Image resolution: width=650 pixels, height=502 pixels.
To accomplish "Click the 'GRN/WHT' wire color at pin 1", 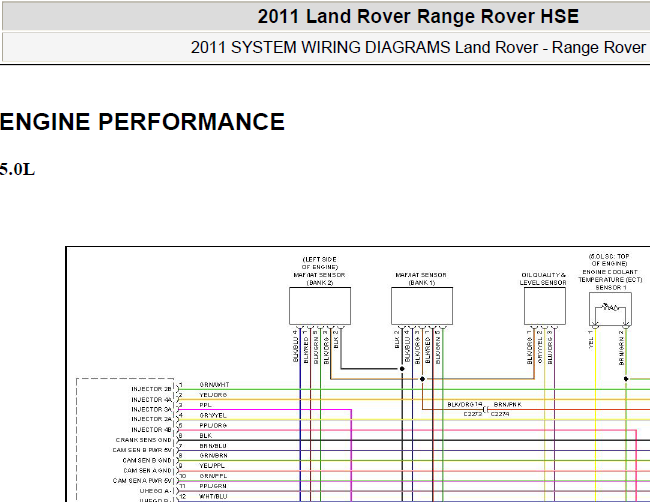I will point(214,385).
